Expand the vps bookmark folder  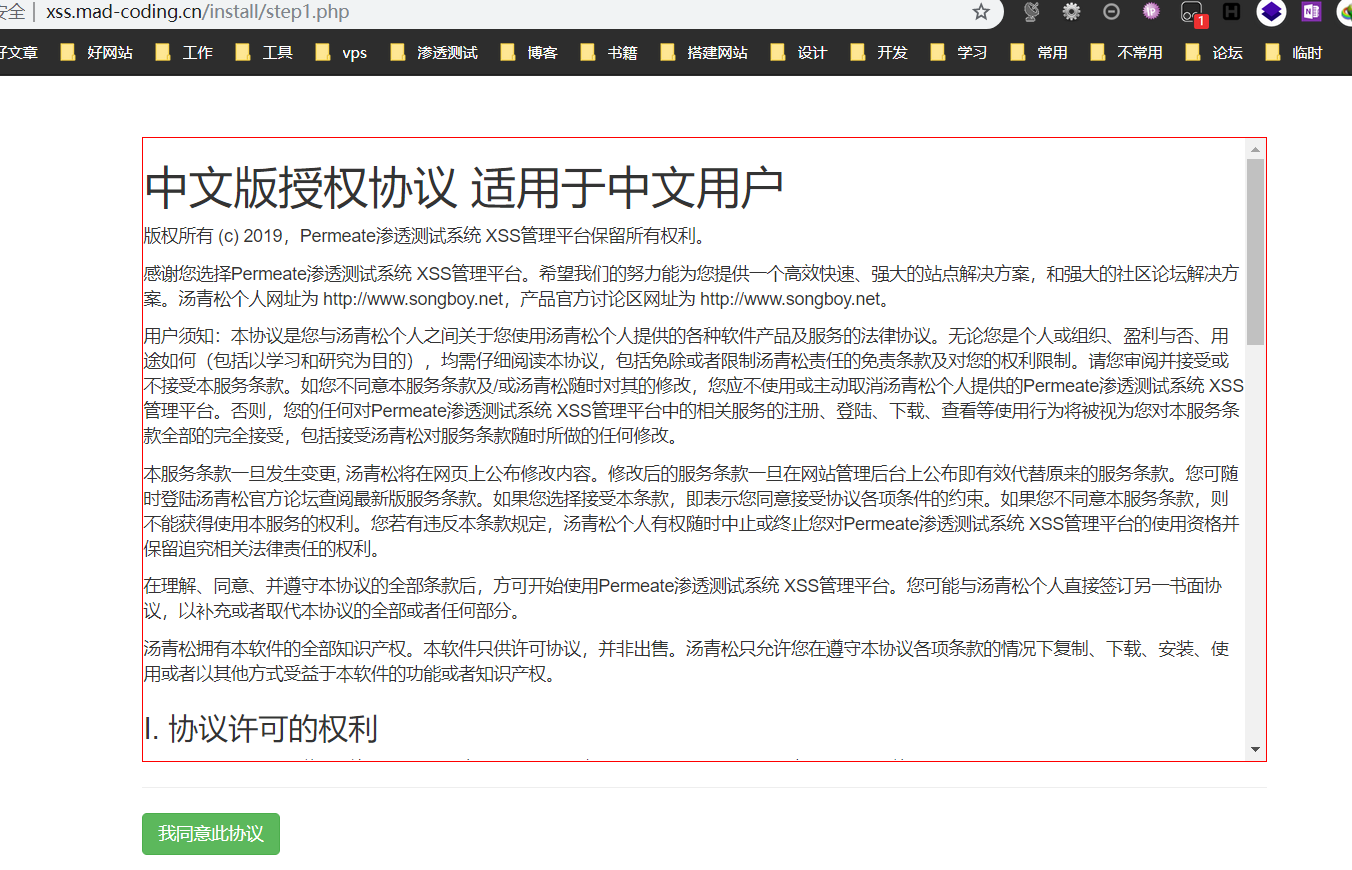point(342,53)
